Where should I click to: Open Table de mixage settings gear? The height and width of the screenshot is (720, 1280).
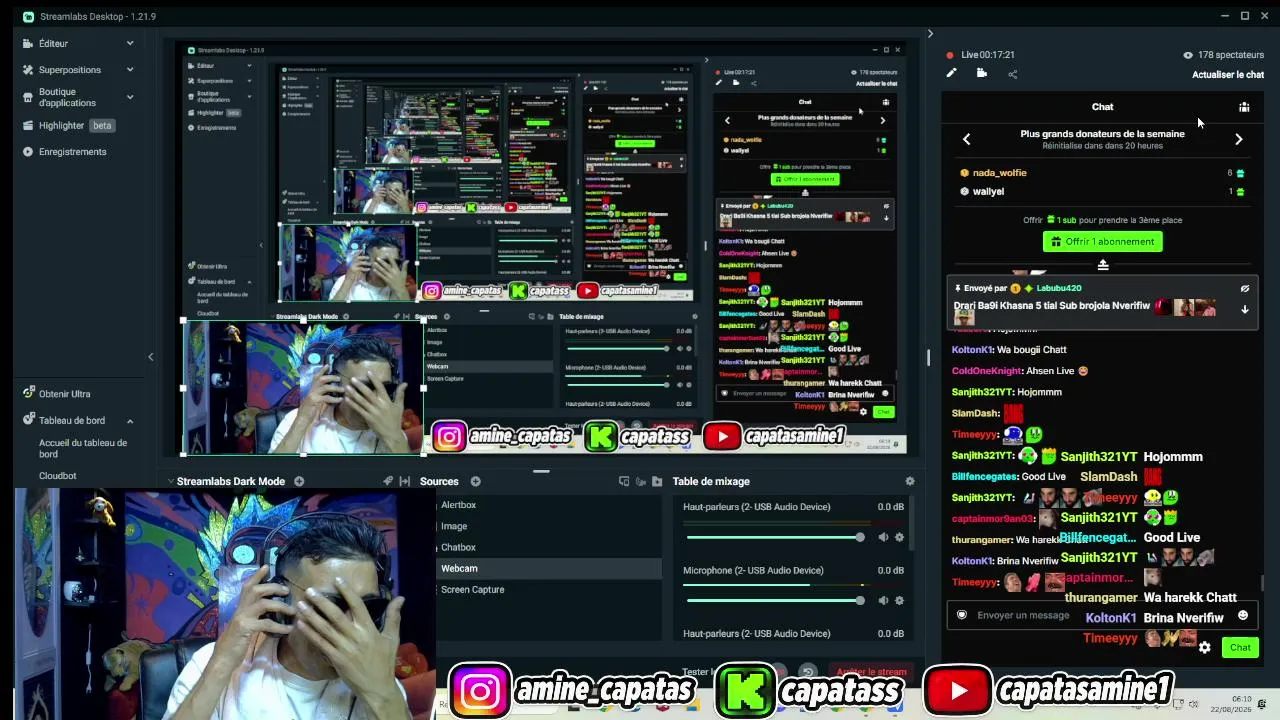point(909,482)
